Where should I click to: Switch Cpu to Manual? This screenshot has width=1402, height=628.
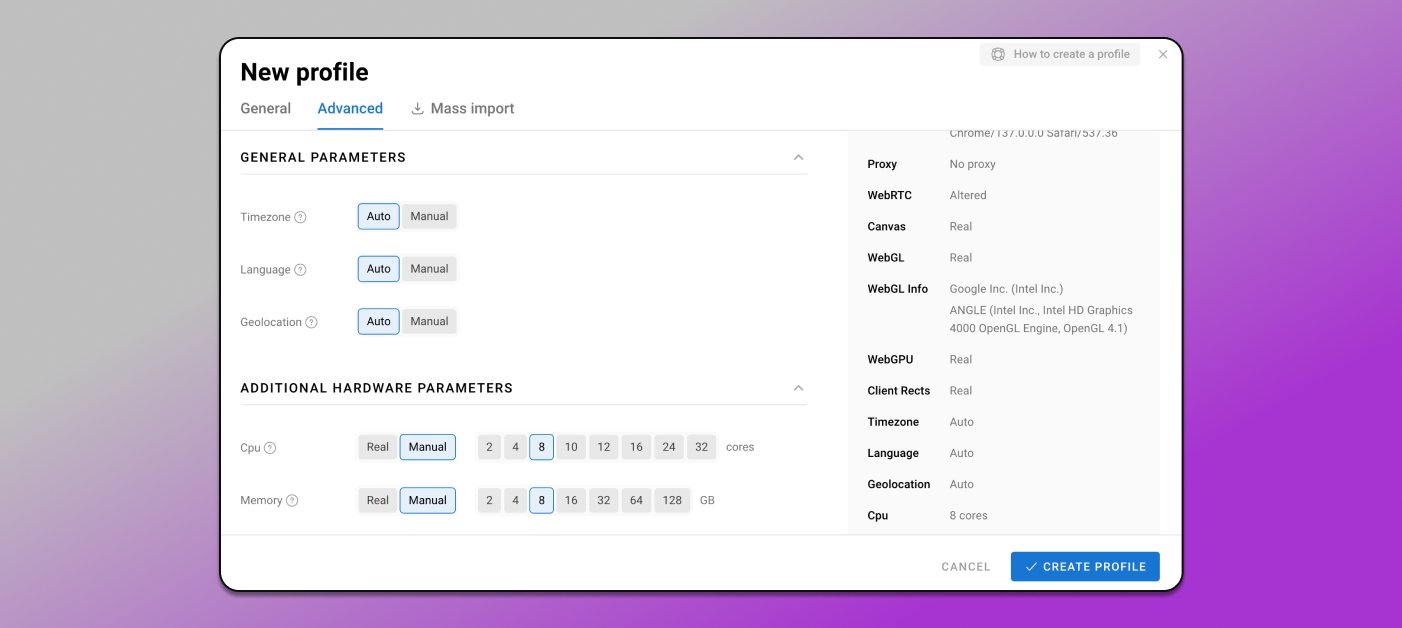428,447
